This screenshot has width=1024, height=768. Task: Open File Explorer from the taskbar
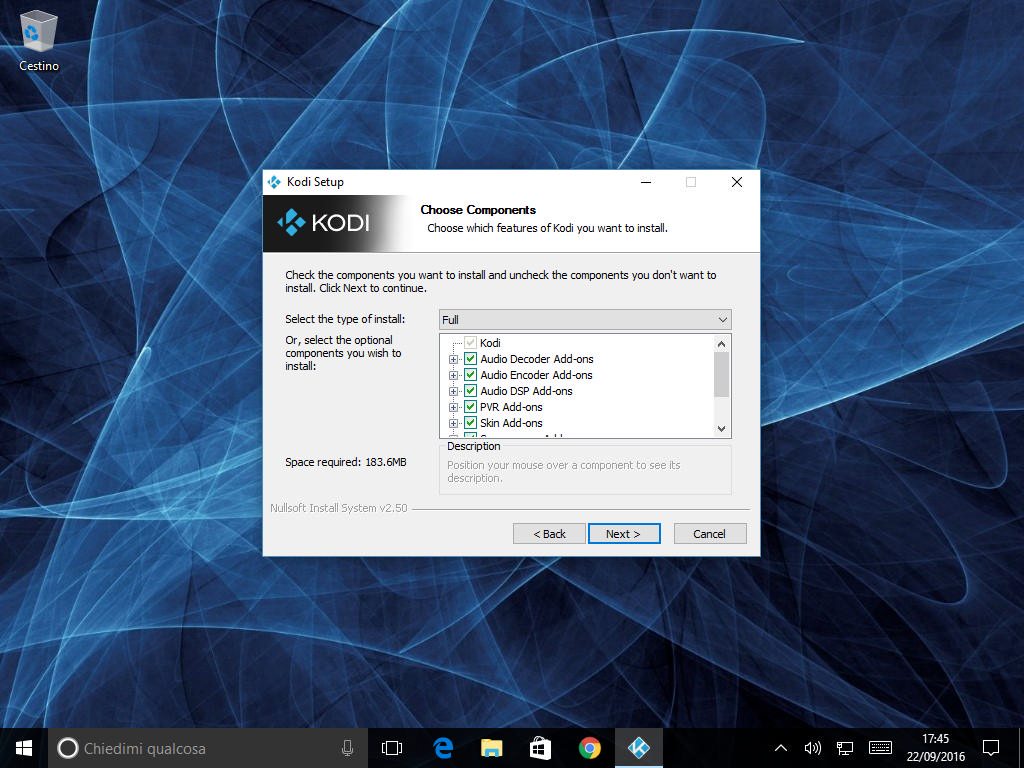491,748
